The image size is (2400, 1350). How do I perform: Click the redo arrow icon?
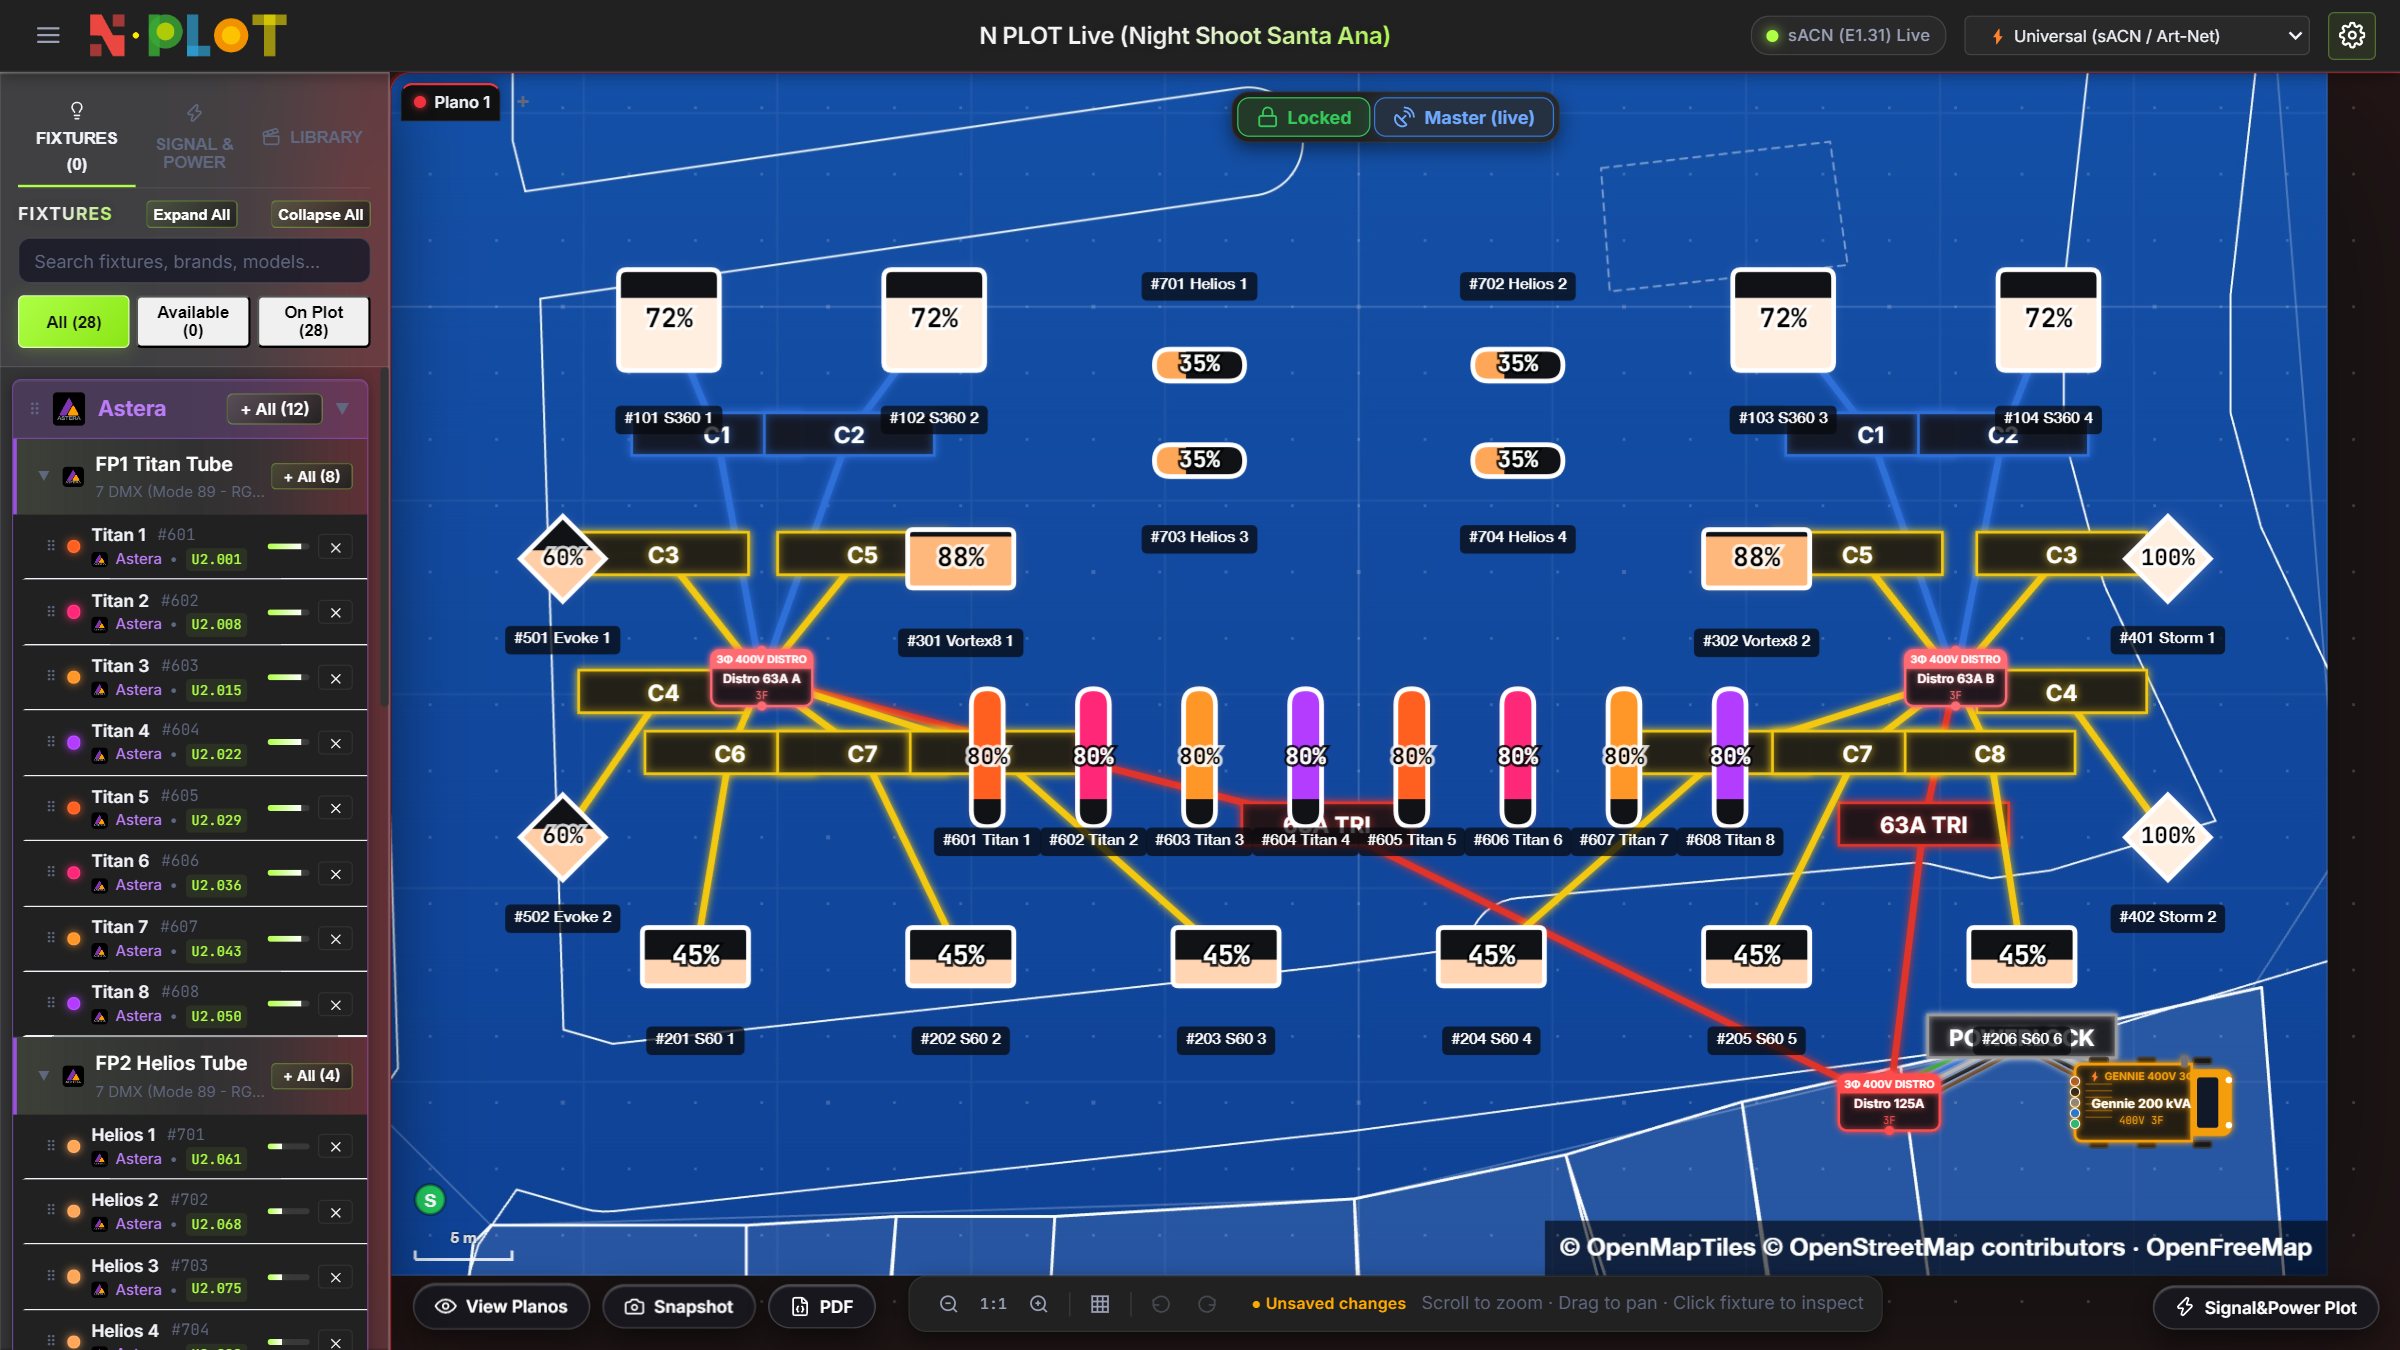coord(1207,1304)
